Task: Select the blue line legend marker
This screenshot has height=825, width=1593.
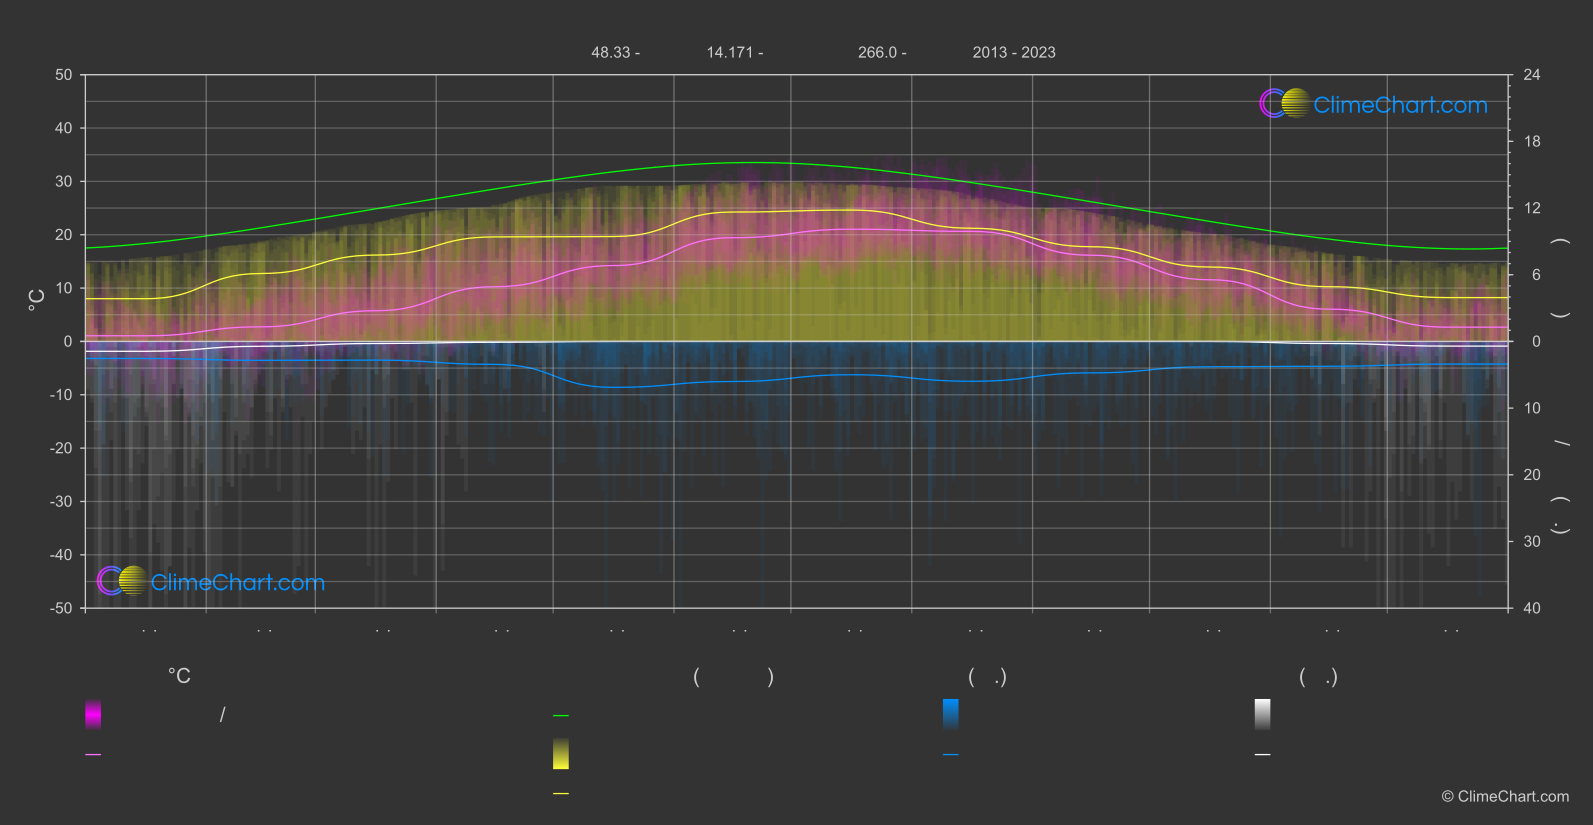Action: [951, 755]
